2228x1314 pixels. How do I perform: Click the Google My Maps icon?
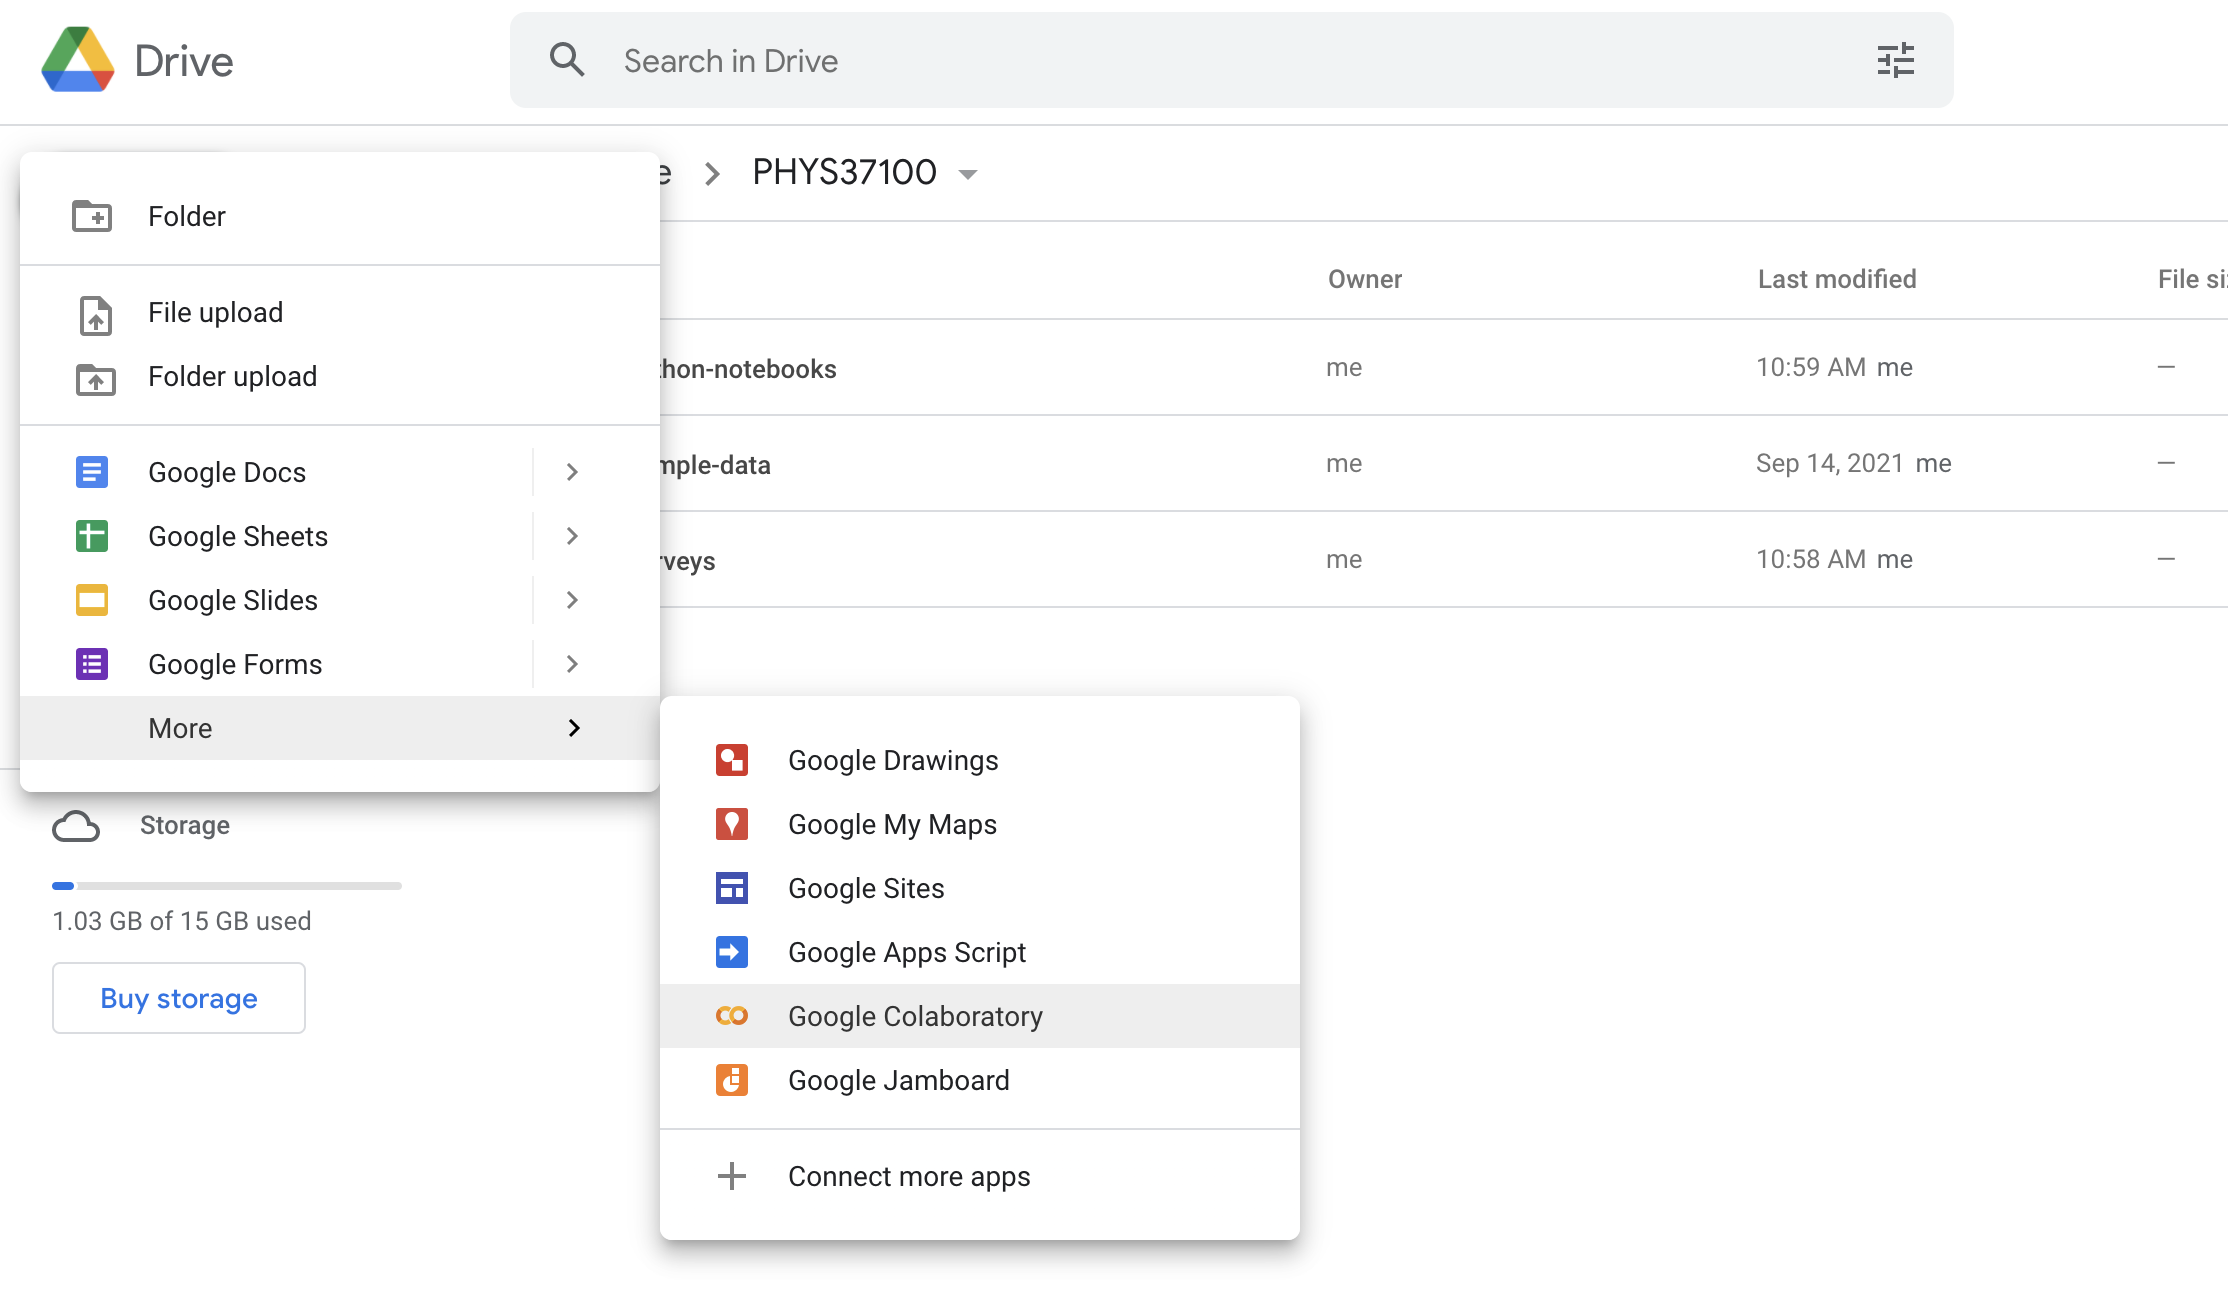click(732, 824)
